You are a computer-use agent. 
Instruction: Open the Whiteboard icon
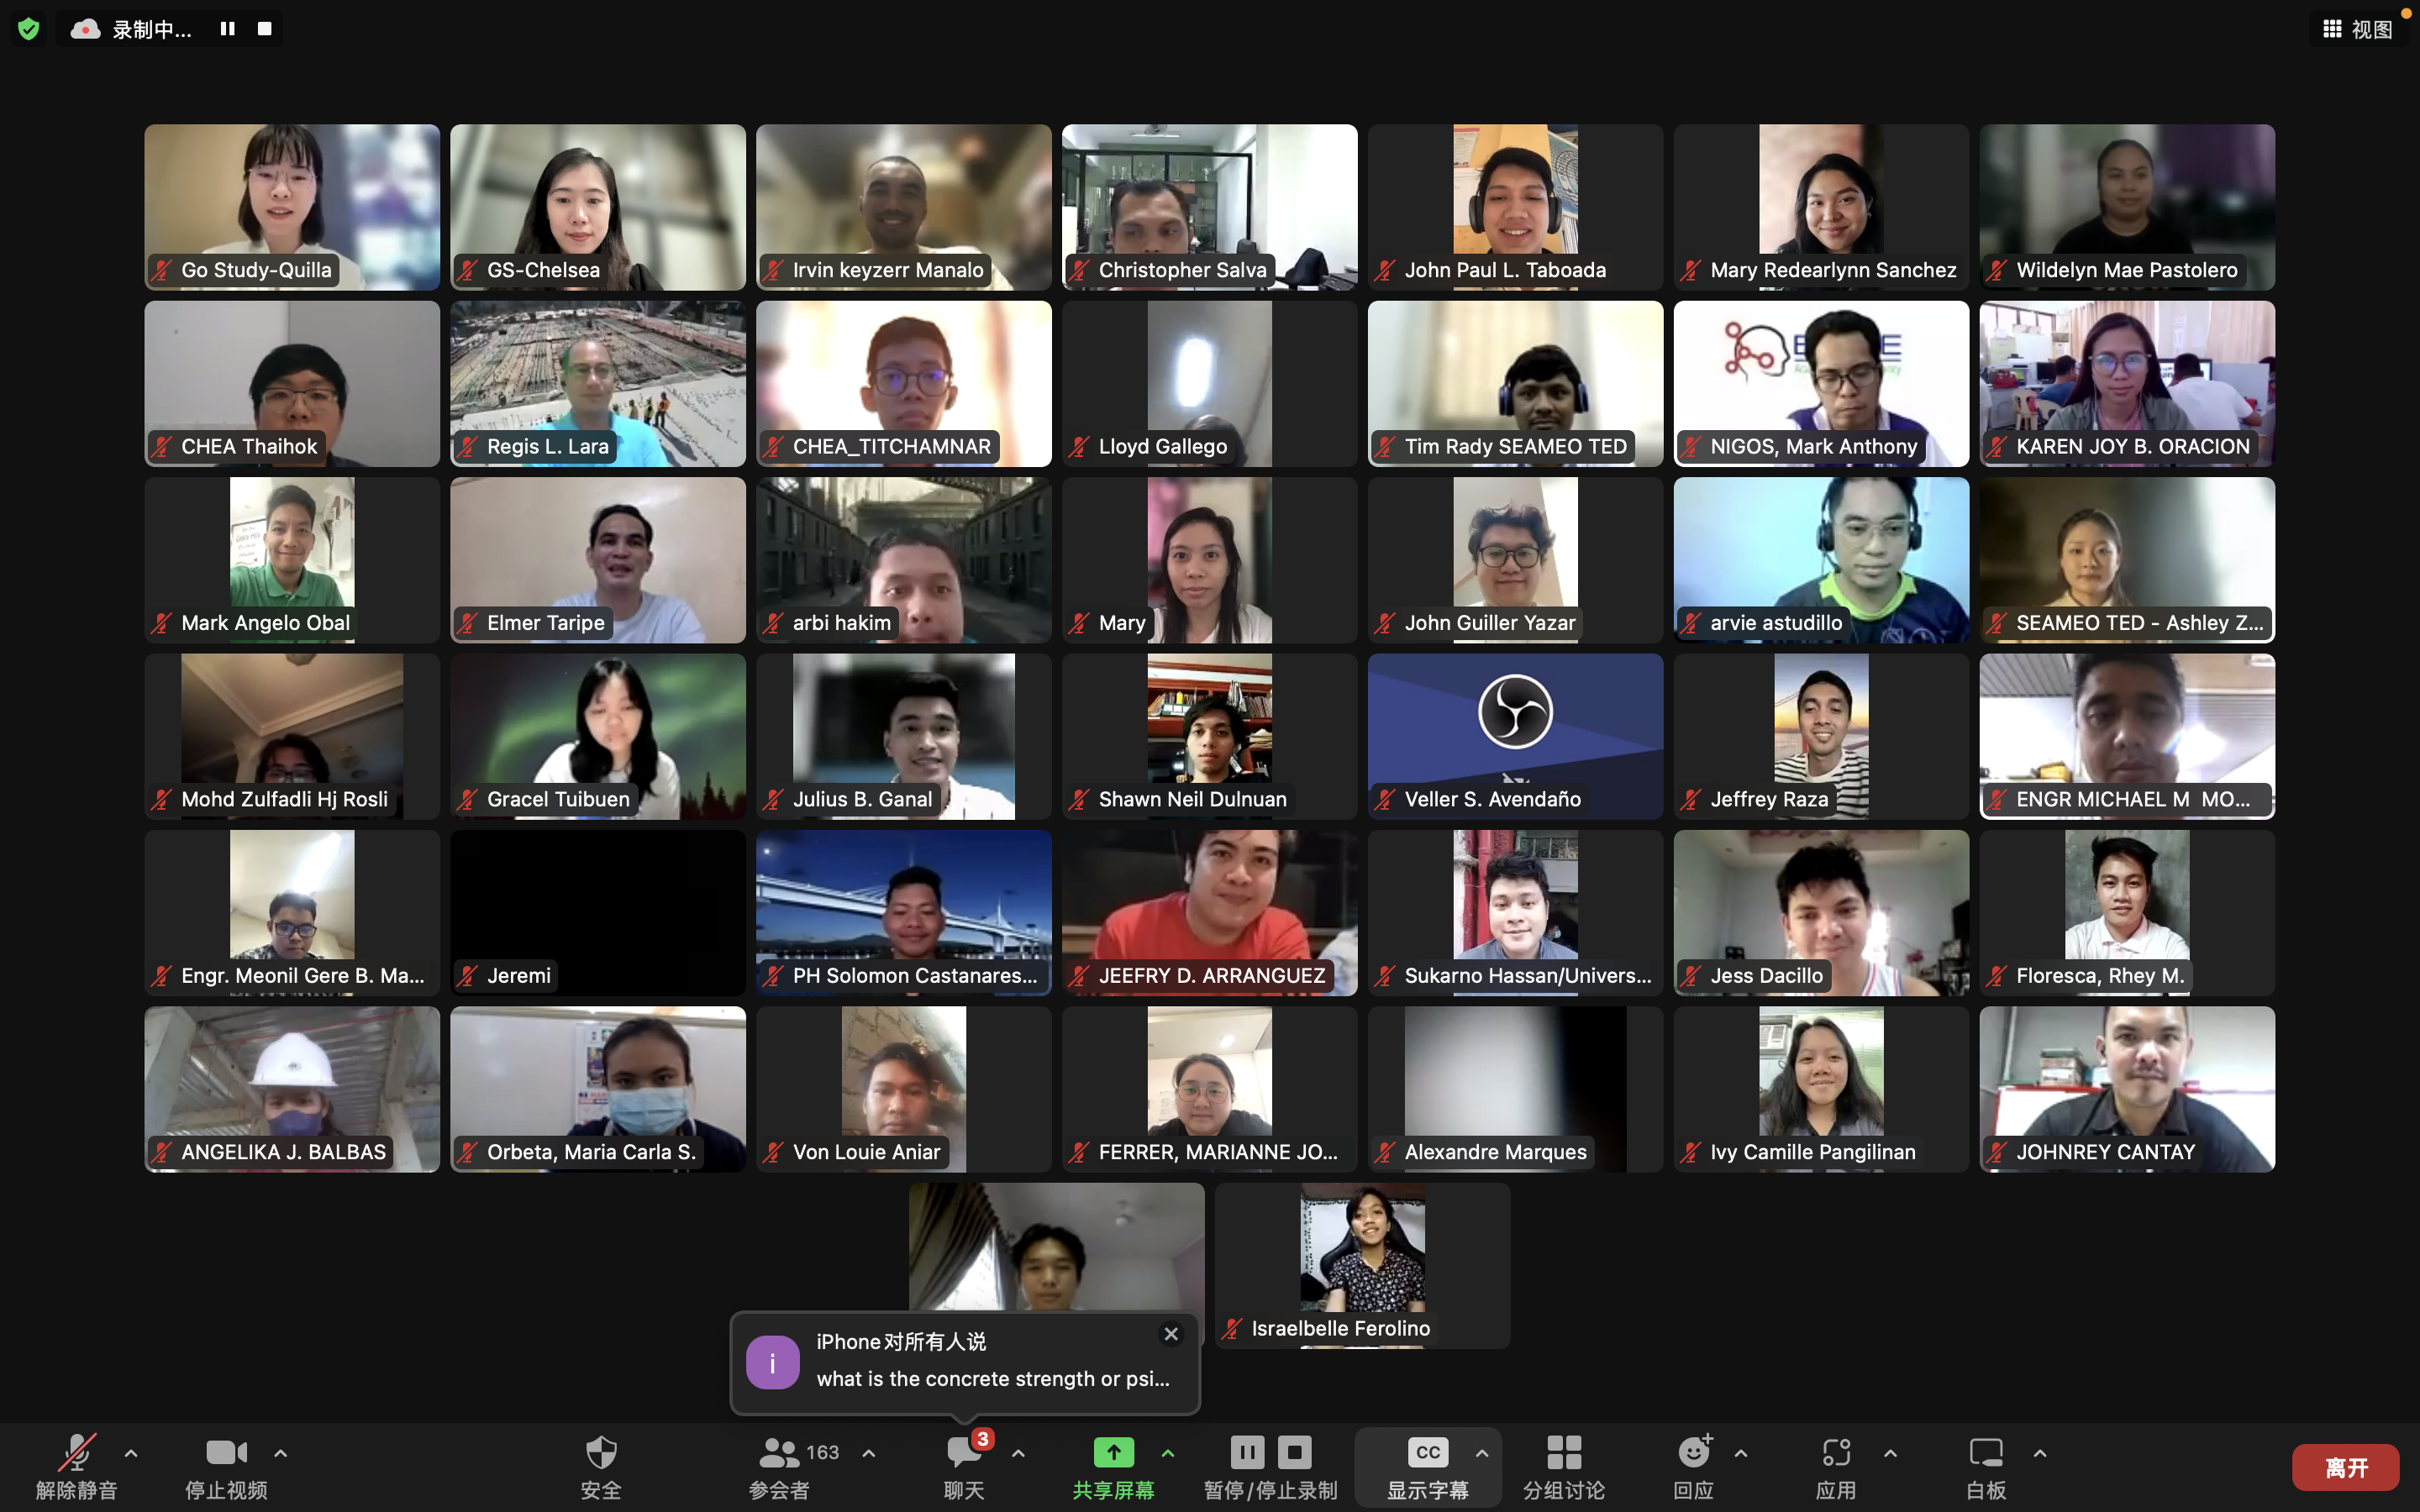[x=1985, y=1453]
